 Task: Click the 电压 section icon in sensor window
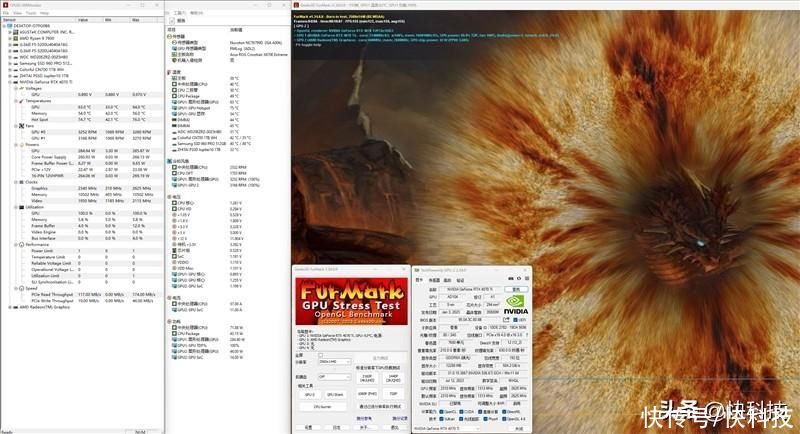(x=169, y=197)
